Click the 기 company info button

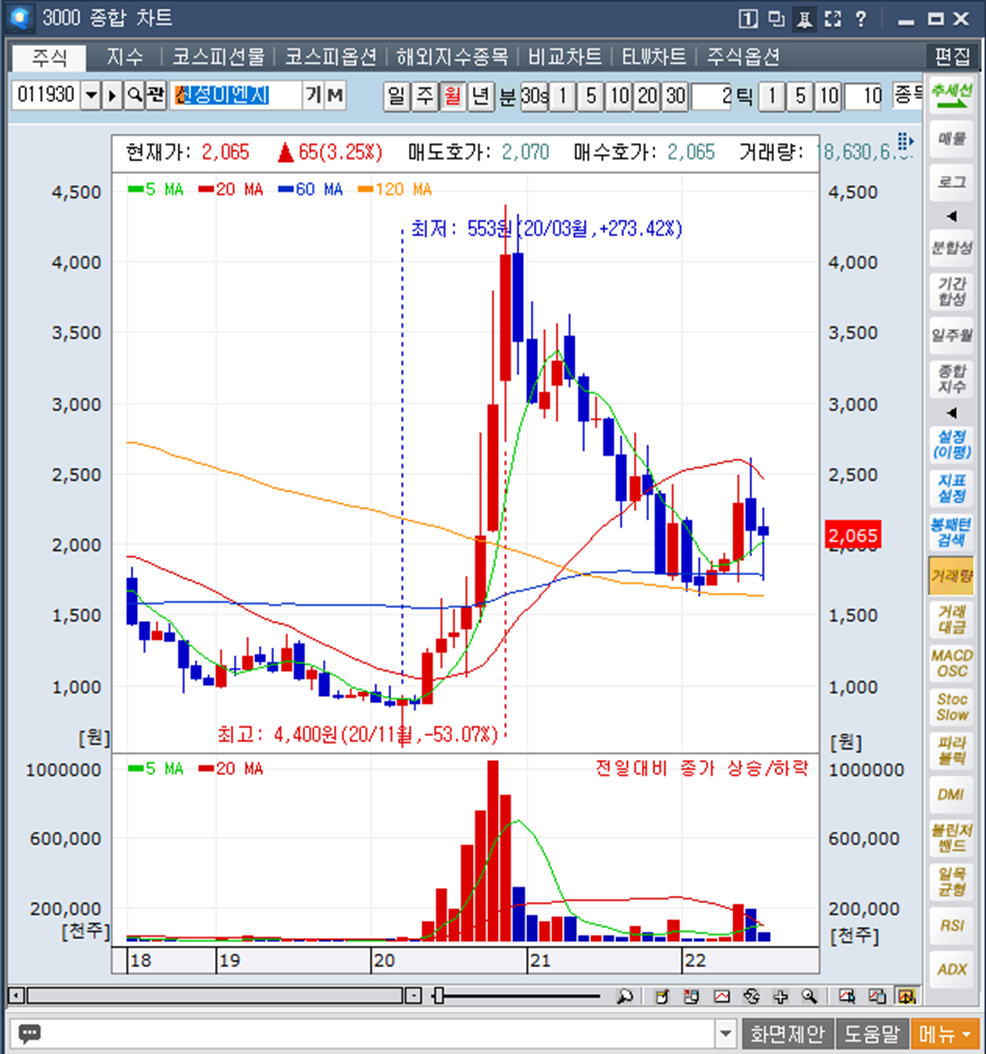click(x=313, y=96)
